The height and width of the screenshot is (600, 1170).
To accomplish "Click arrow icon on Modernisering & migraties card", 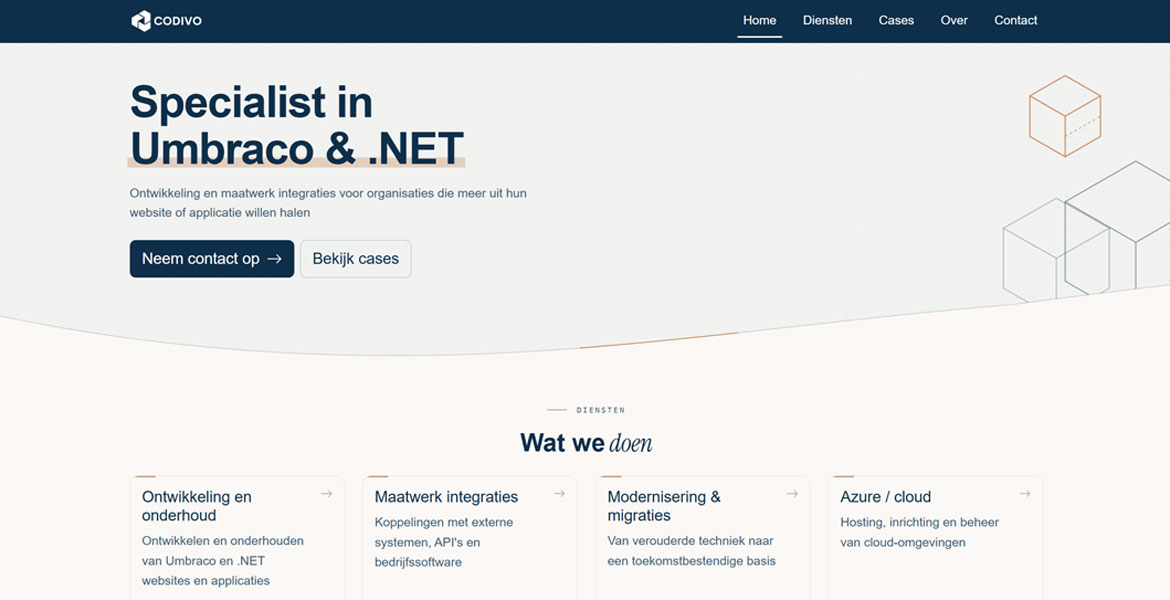I will (x=792, y=494).
